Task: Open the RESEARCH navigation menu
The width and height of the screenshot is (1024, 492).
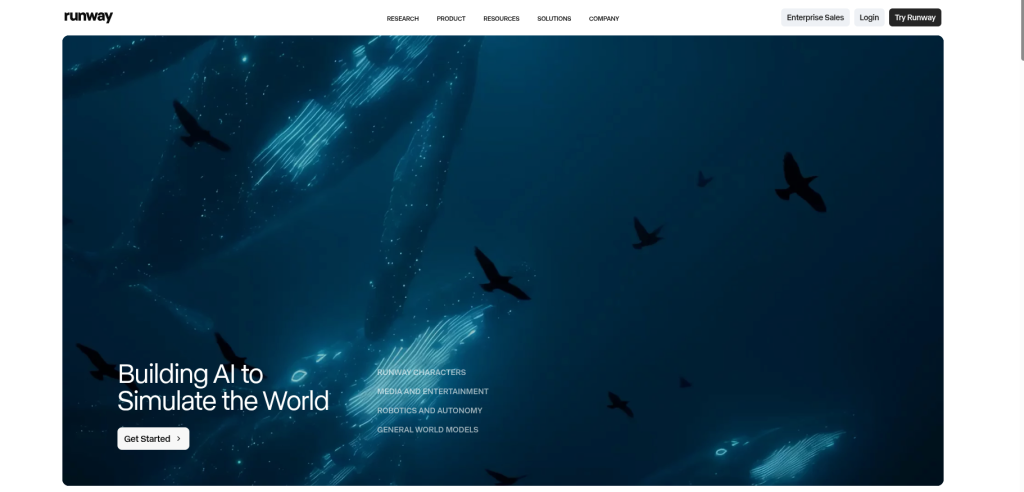Action: click(402, 19)
